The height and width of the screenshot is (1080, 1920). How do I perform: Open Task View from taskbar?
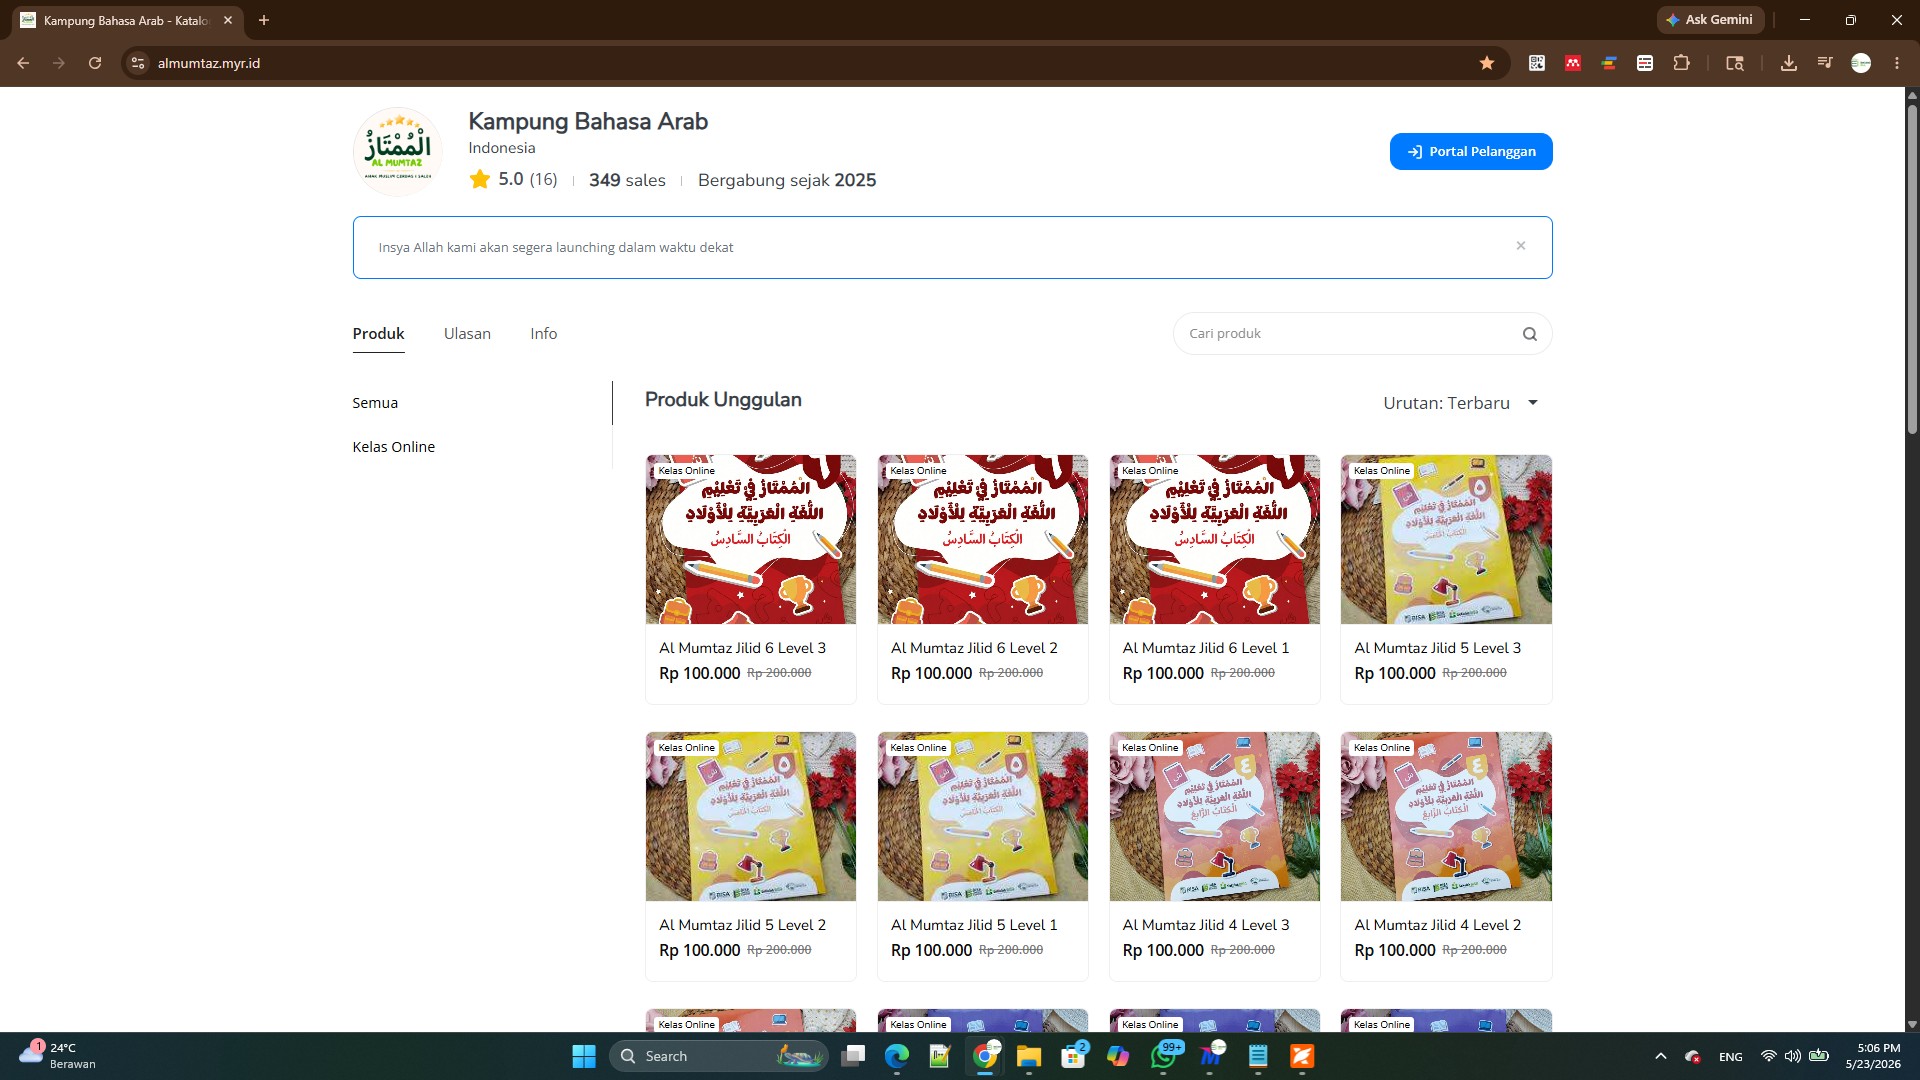[x=853, y=1056]
